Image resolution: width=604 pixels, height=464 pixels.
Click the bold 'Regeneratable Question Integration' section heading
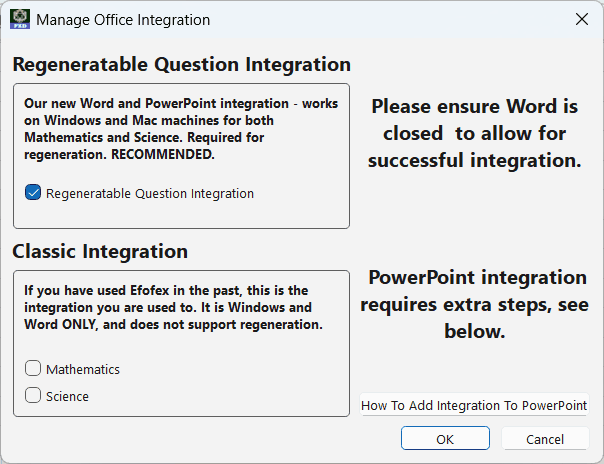[181, 65]
